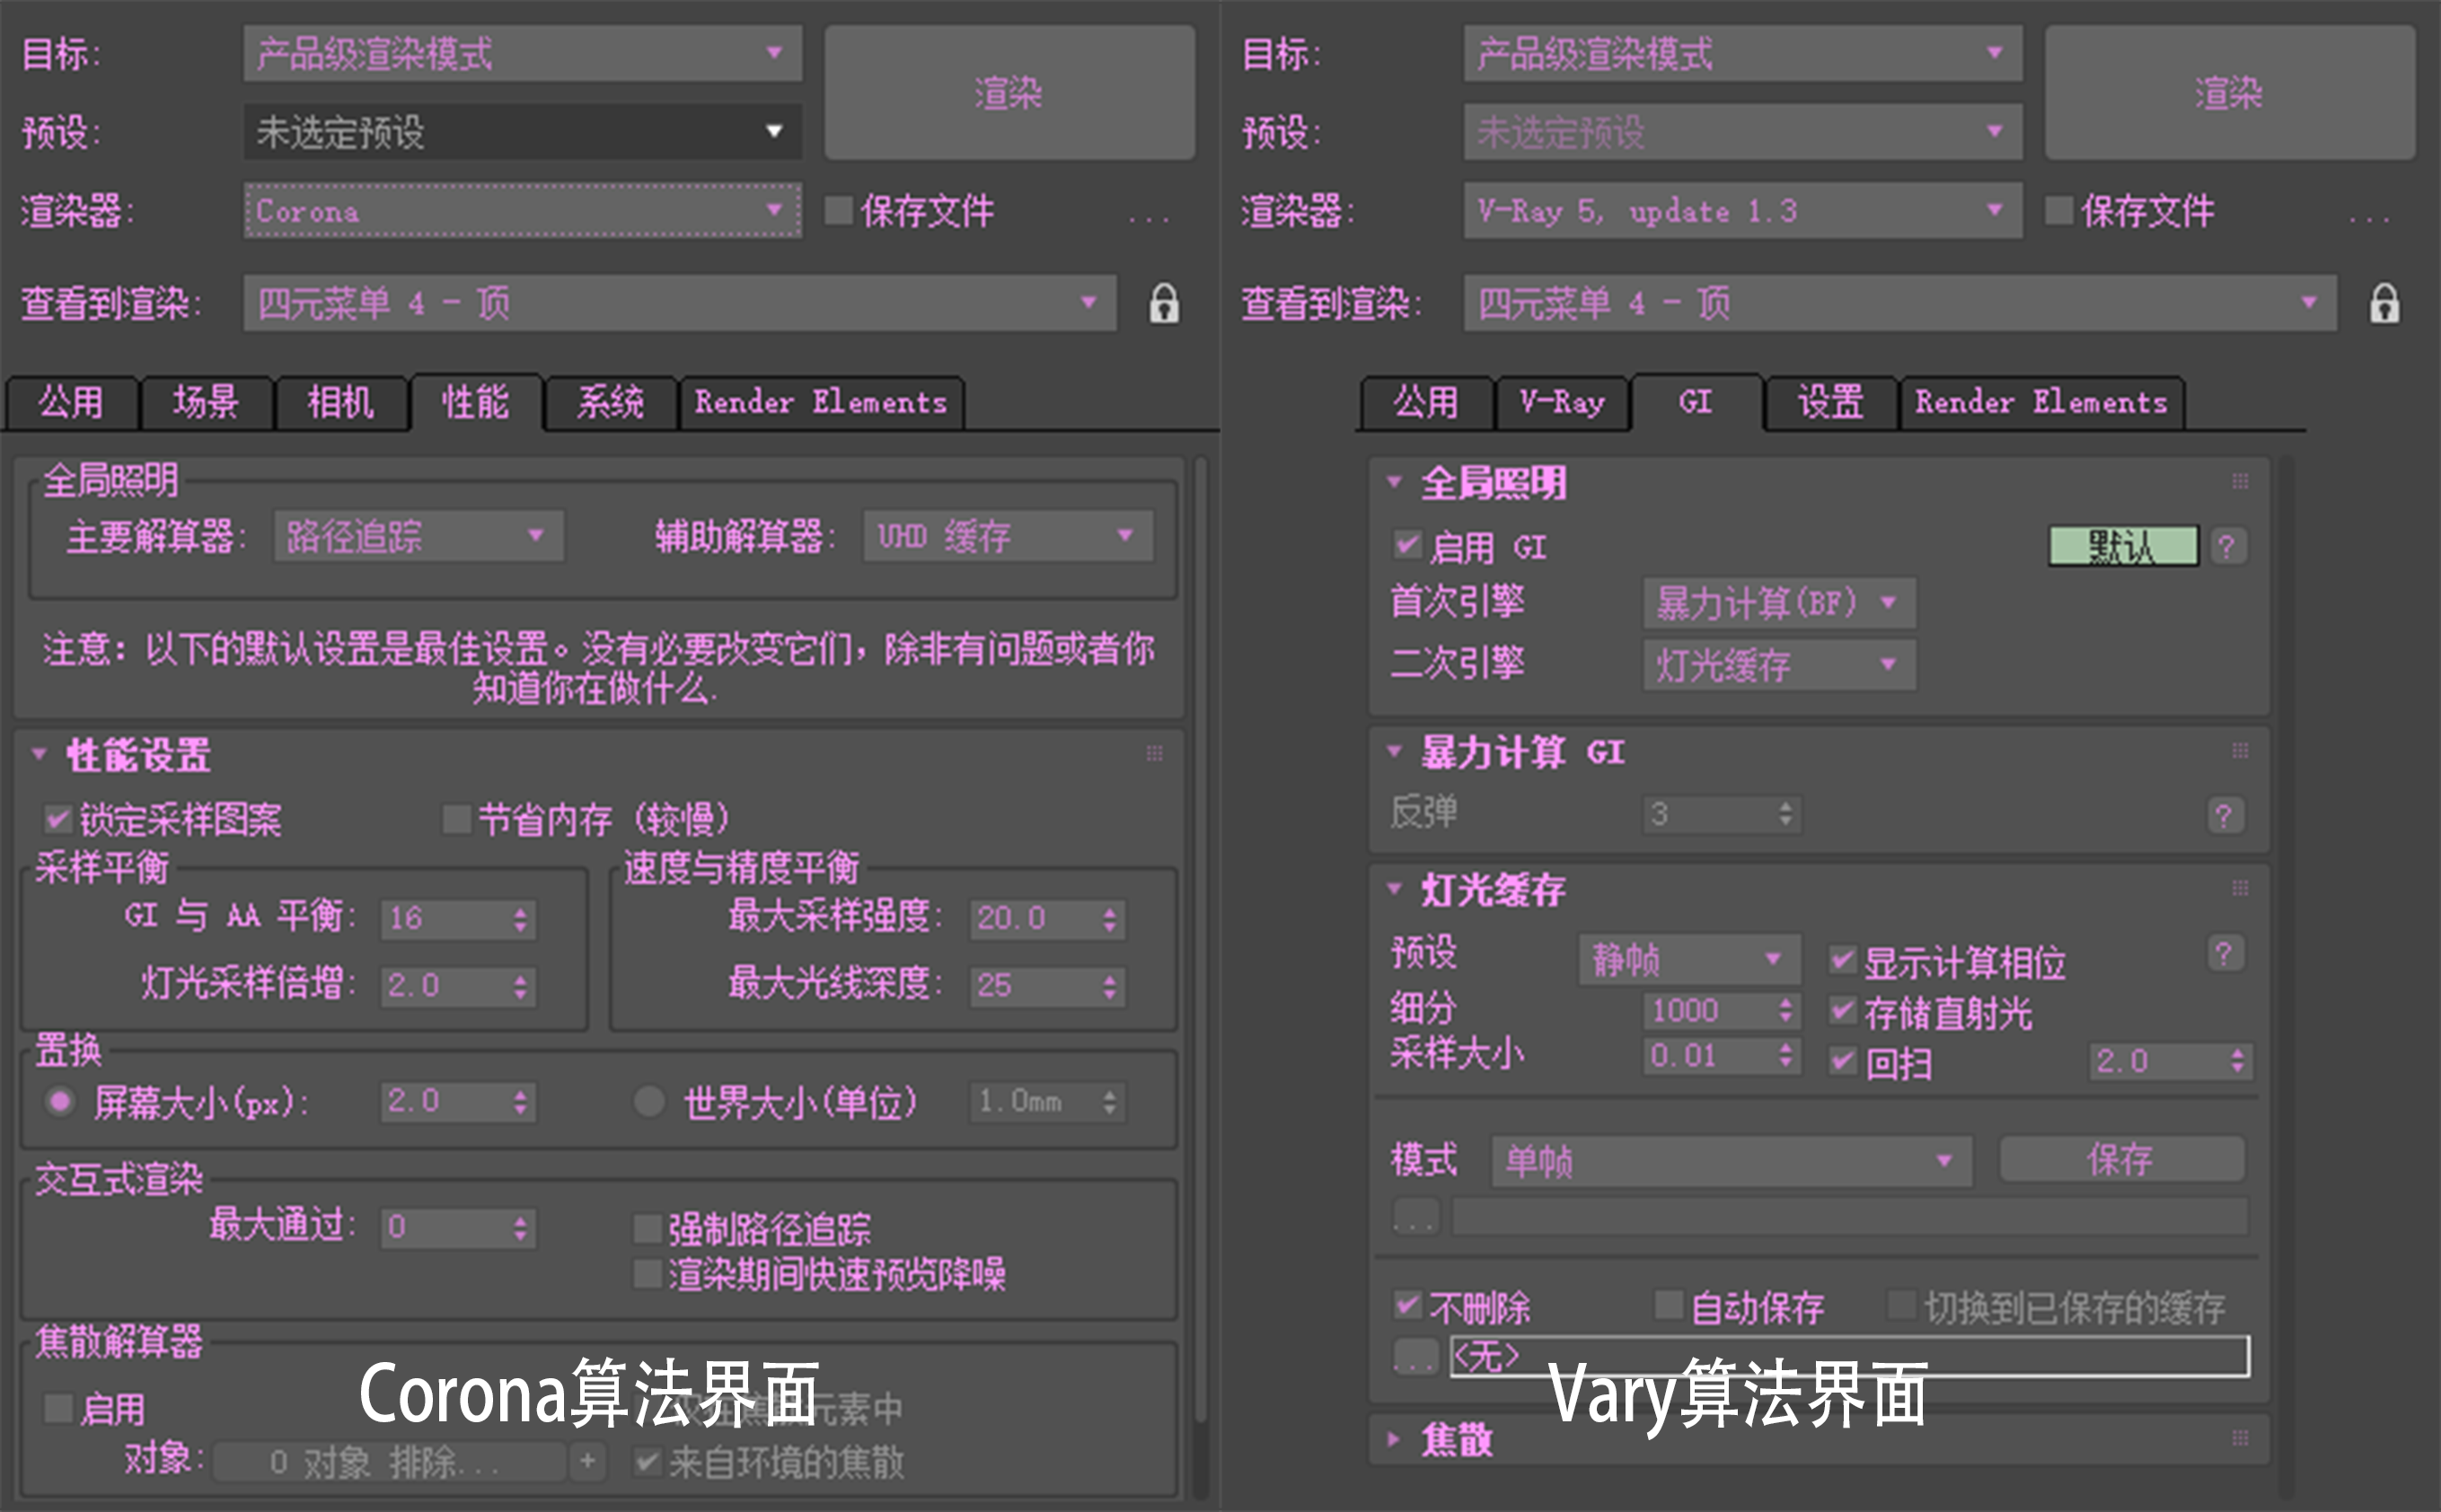
Task: Open 主要解算器 路径追踪 dropdown
Action: coord(419,536)
